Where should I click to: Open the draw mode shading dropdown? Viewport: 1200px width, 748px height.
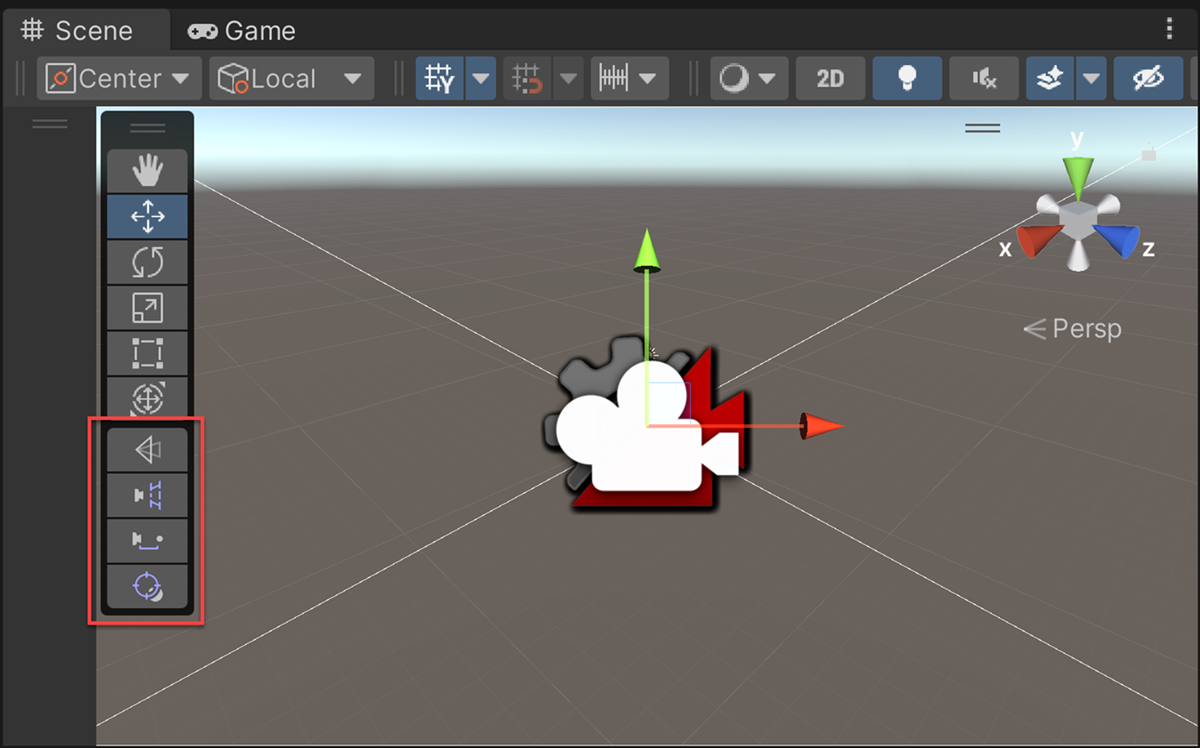click(749, 78)
